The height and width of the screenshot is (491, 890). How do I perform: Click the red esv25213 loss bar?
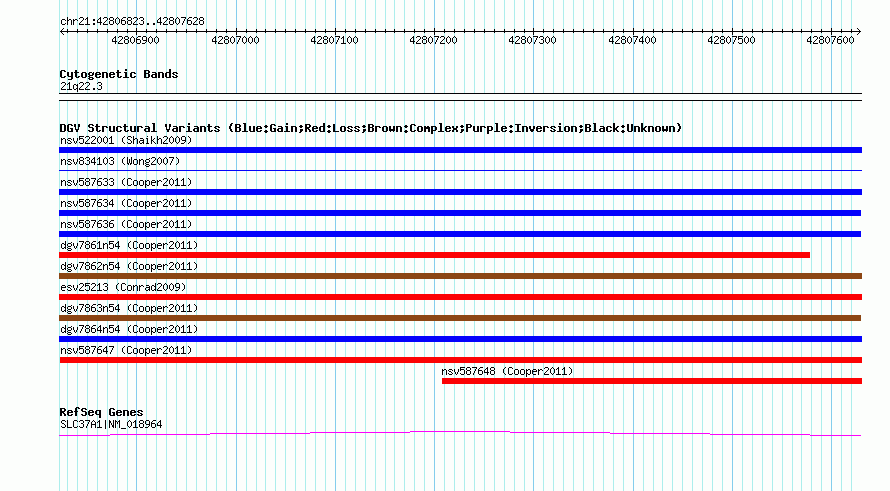[460, 297]
